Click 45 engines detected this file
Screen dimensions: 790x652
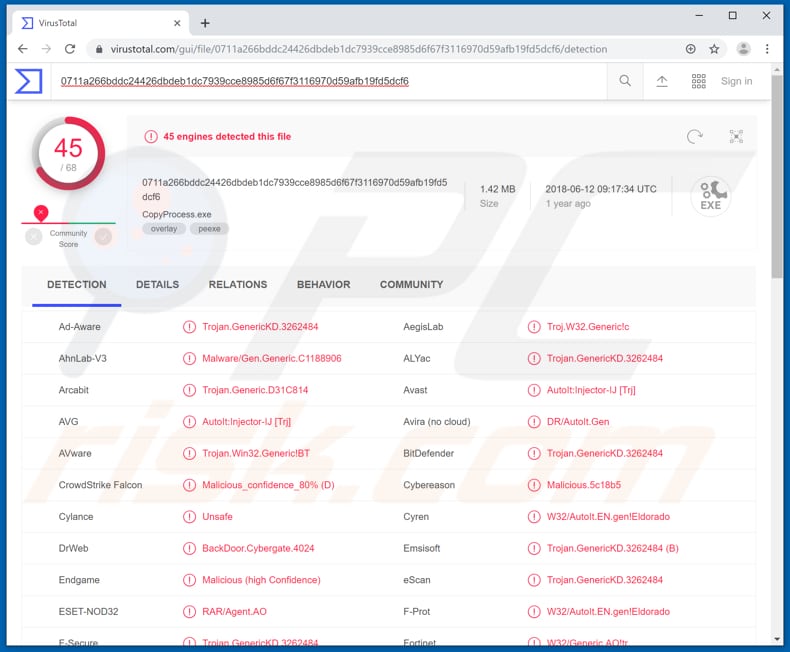click(x=227, y=137)
